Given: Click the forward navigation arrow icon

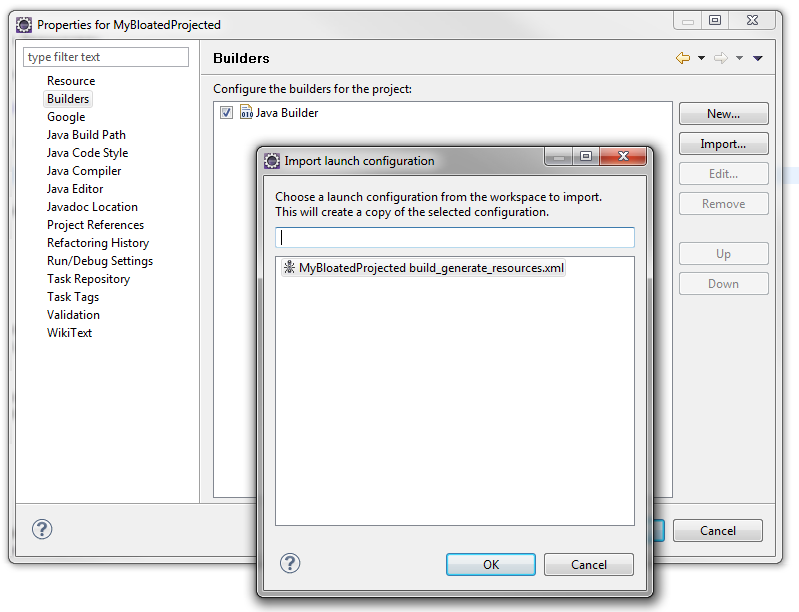Looking at the screenshot, I should (721, 58).
